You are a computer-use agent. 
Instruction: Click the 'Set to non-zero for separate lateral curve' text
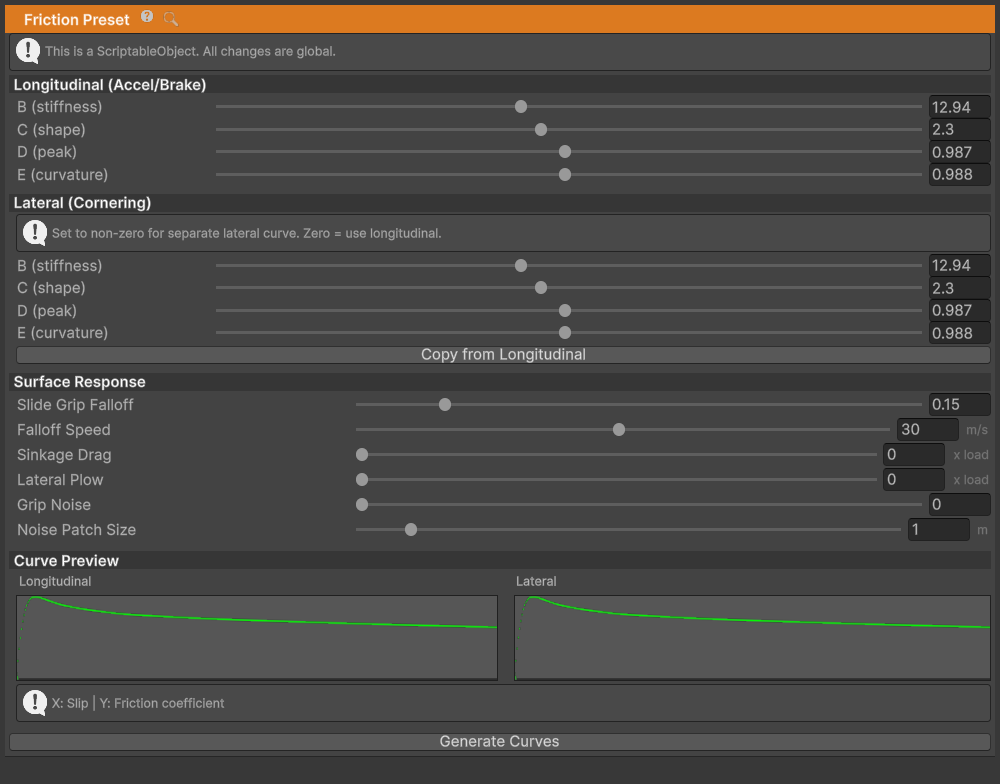point(246,233)
